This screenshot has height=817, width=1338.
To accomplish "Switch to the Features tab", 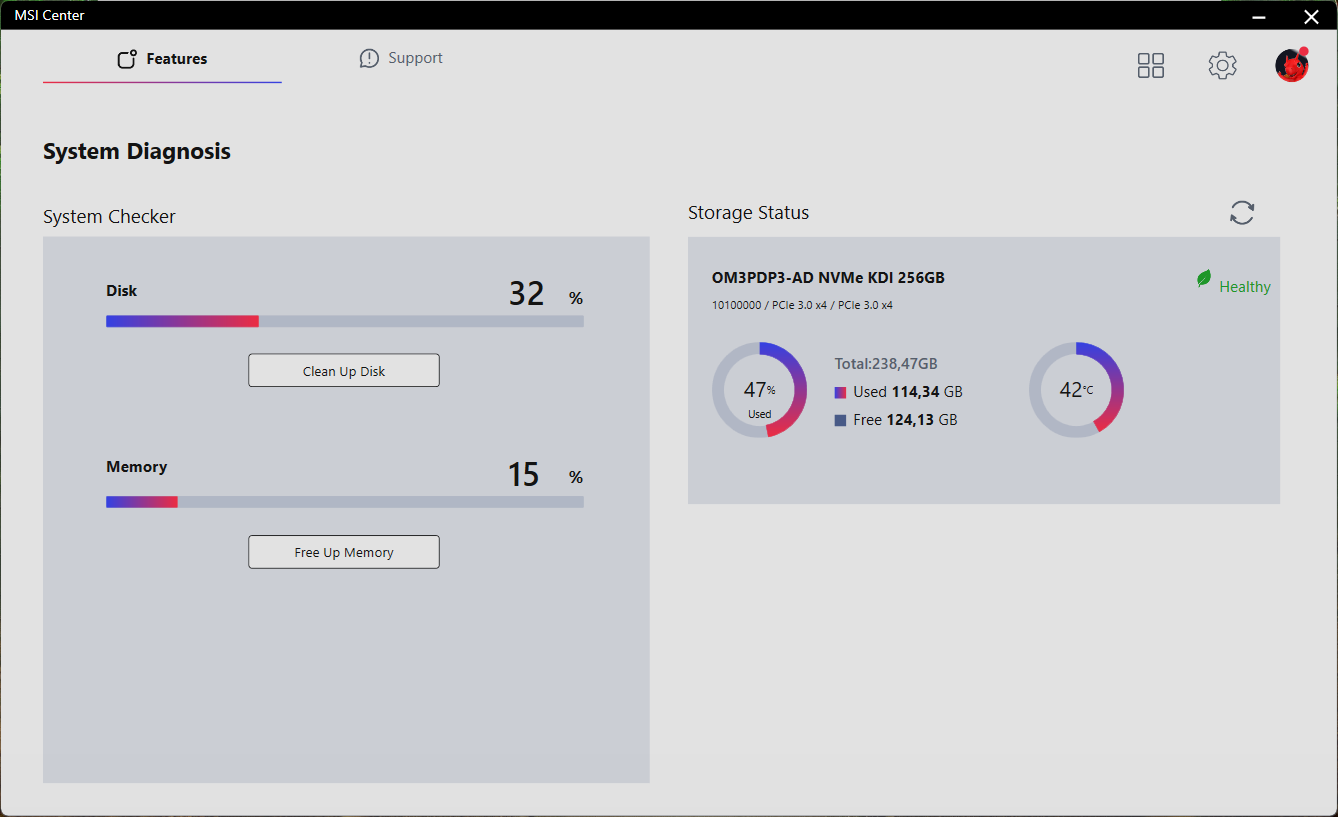I will 162,59.
